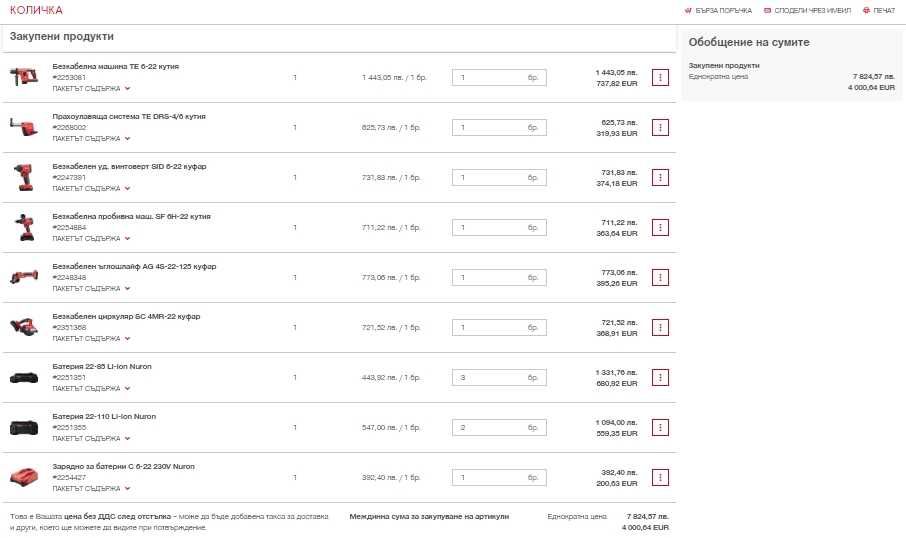
Task: Click the envelope icon for СПОДЕЛИ ЧРЕЗ ИМЕЙЛ
Action: (767, 10)
